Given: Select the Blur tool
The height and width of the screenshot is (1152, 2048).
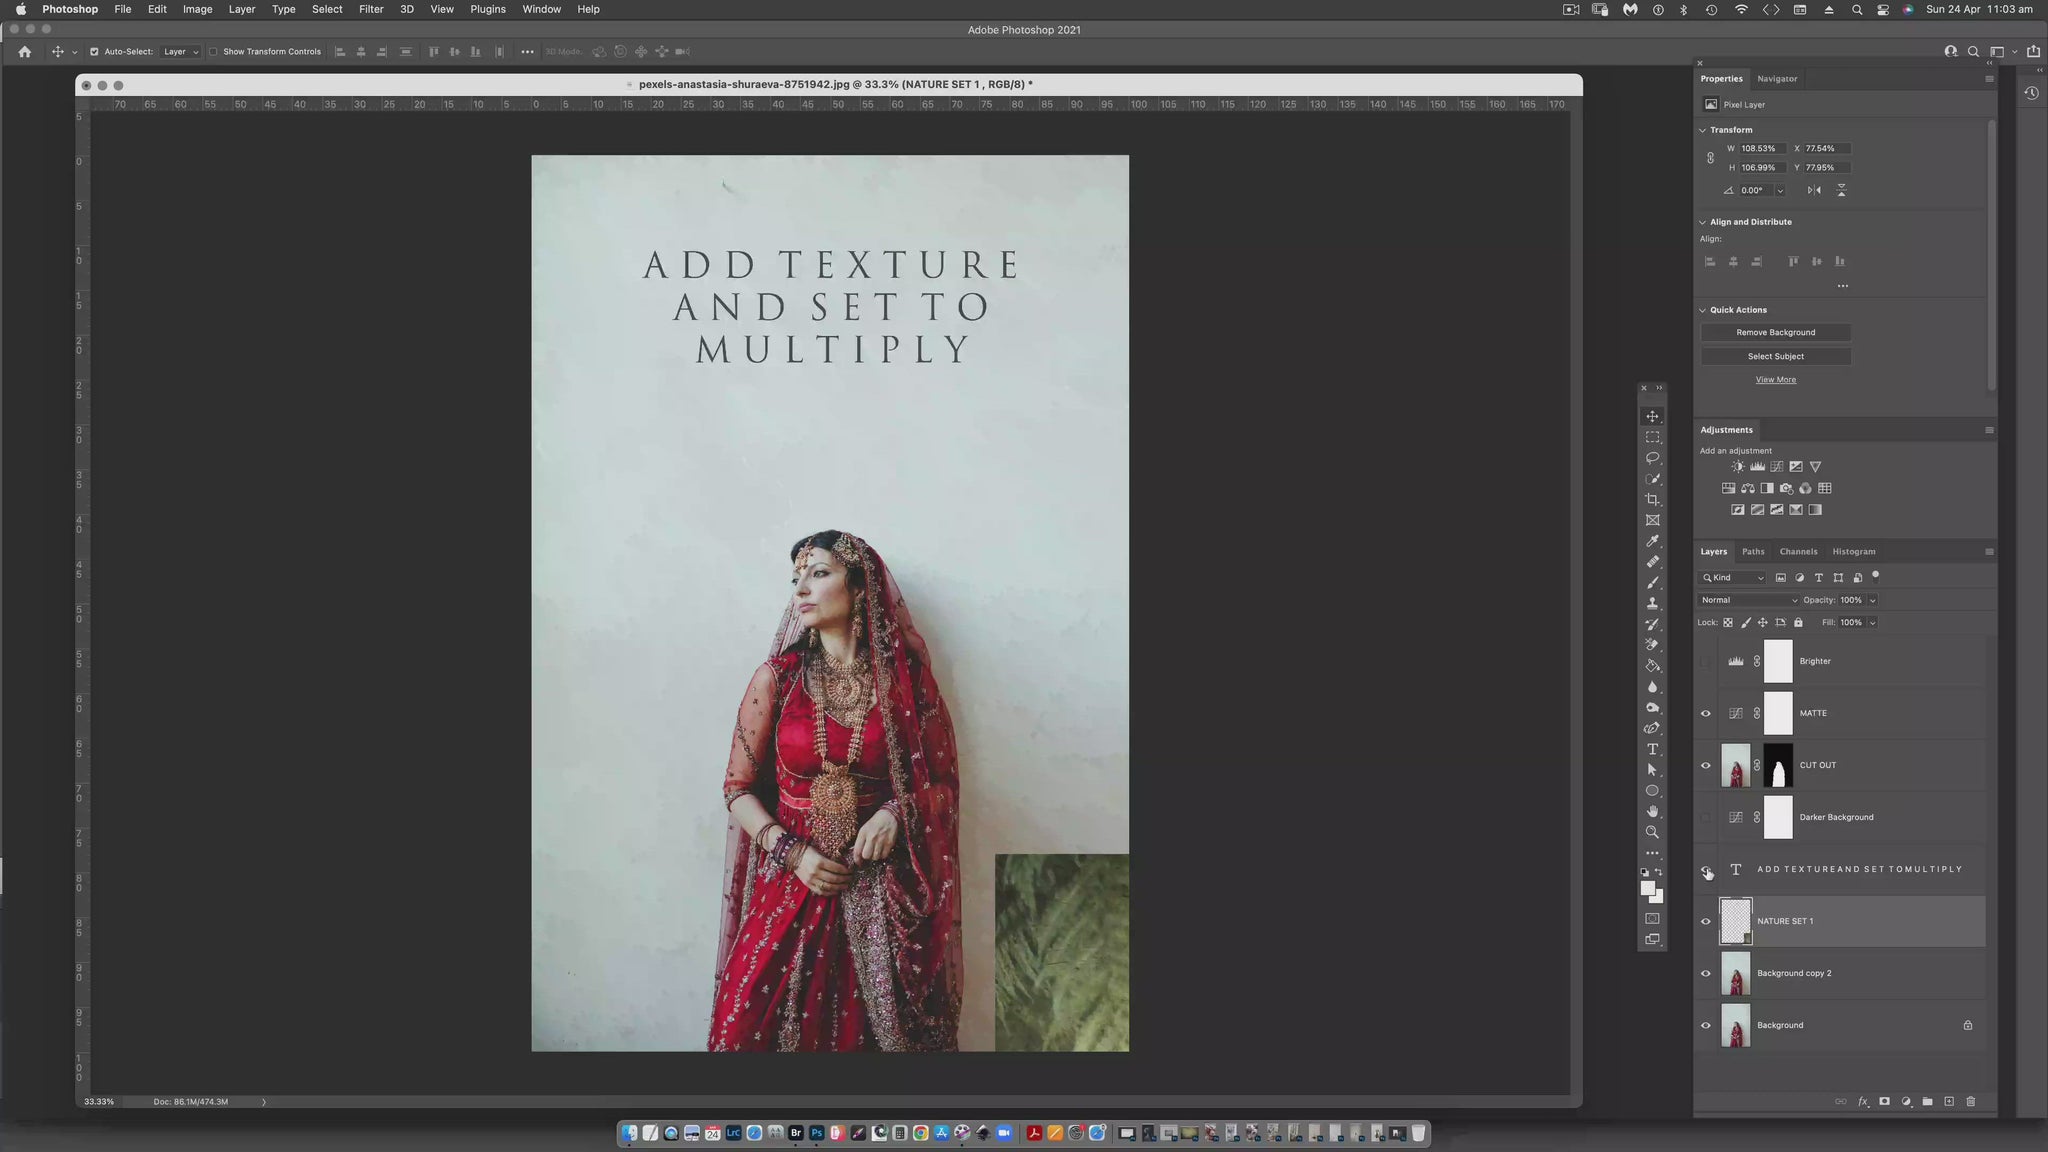Looking at the screenshot, I should pos(1652,687).
